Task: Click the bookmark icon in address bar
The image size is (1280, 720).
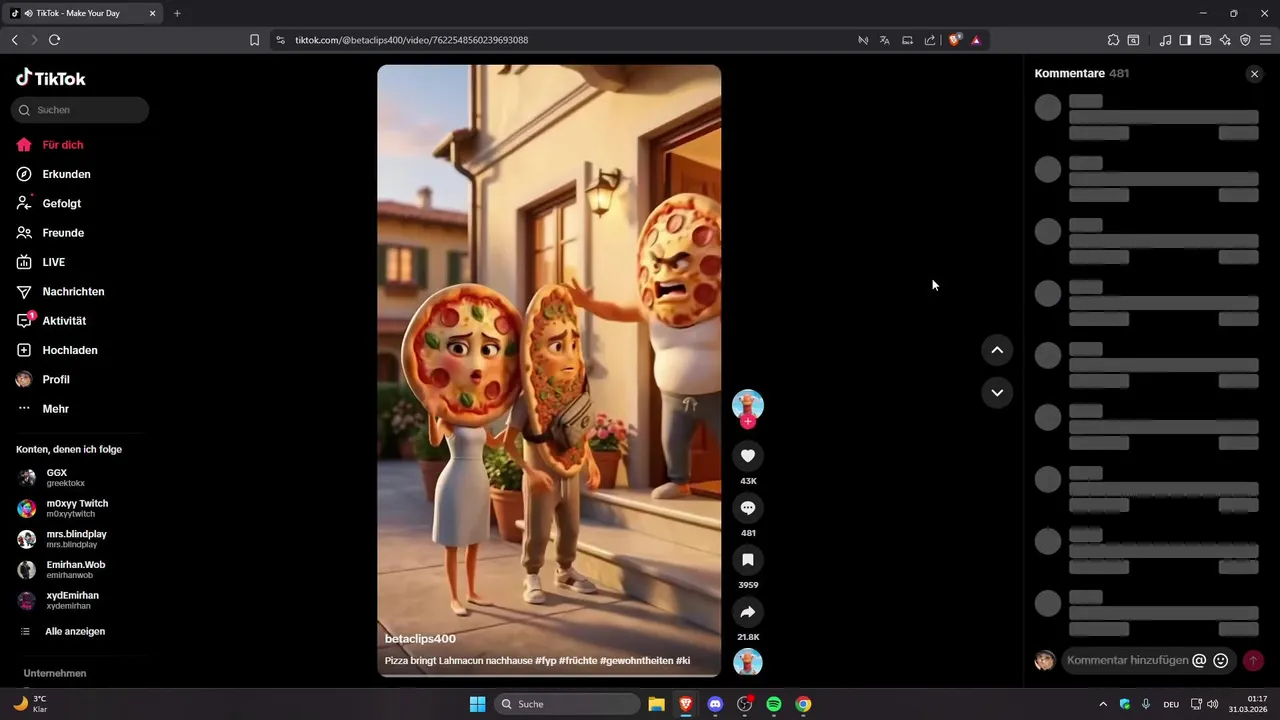Action: pyautogui.click(x=254, y=40)
